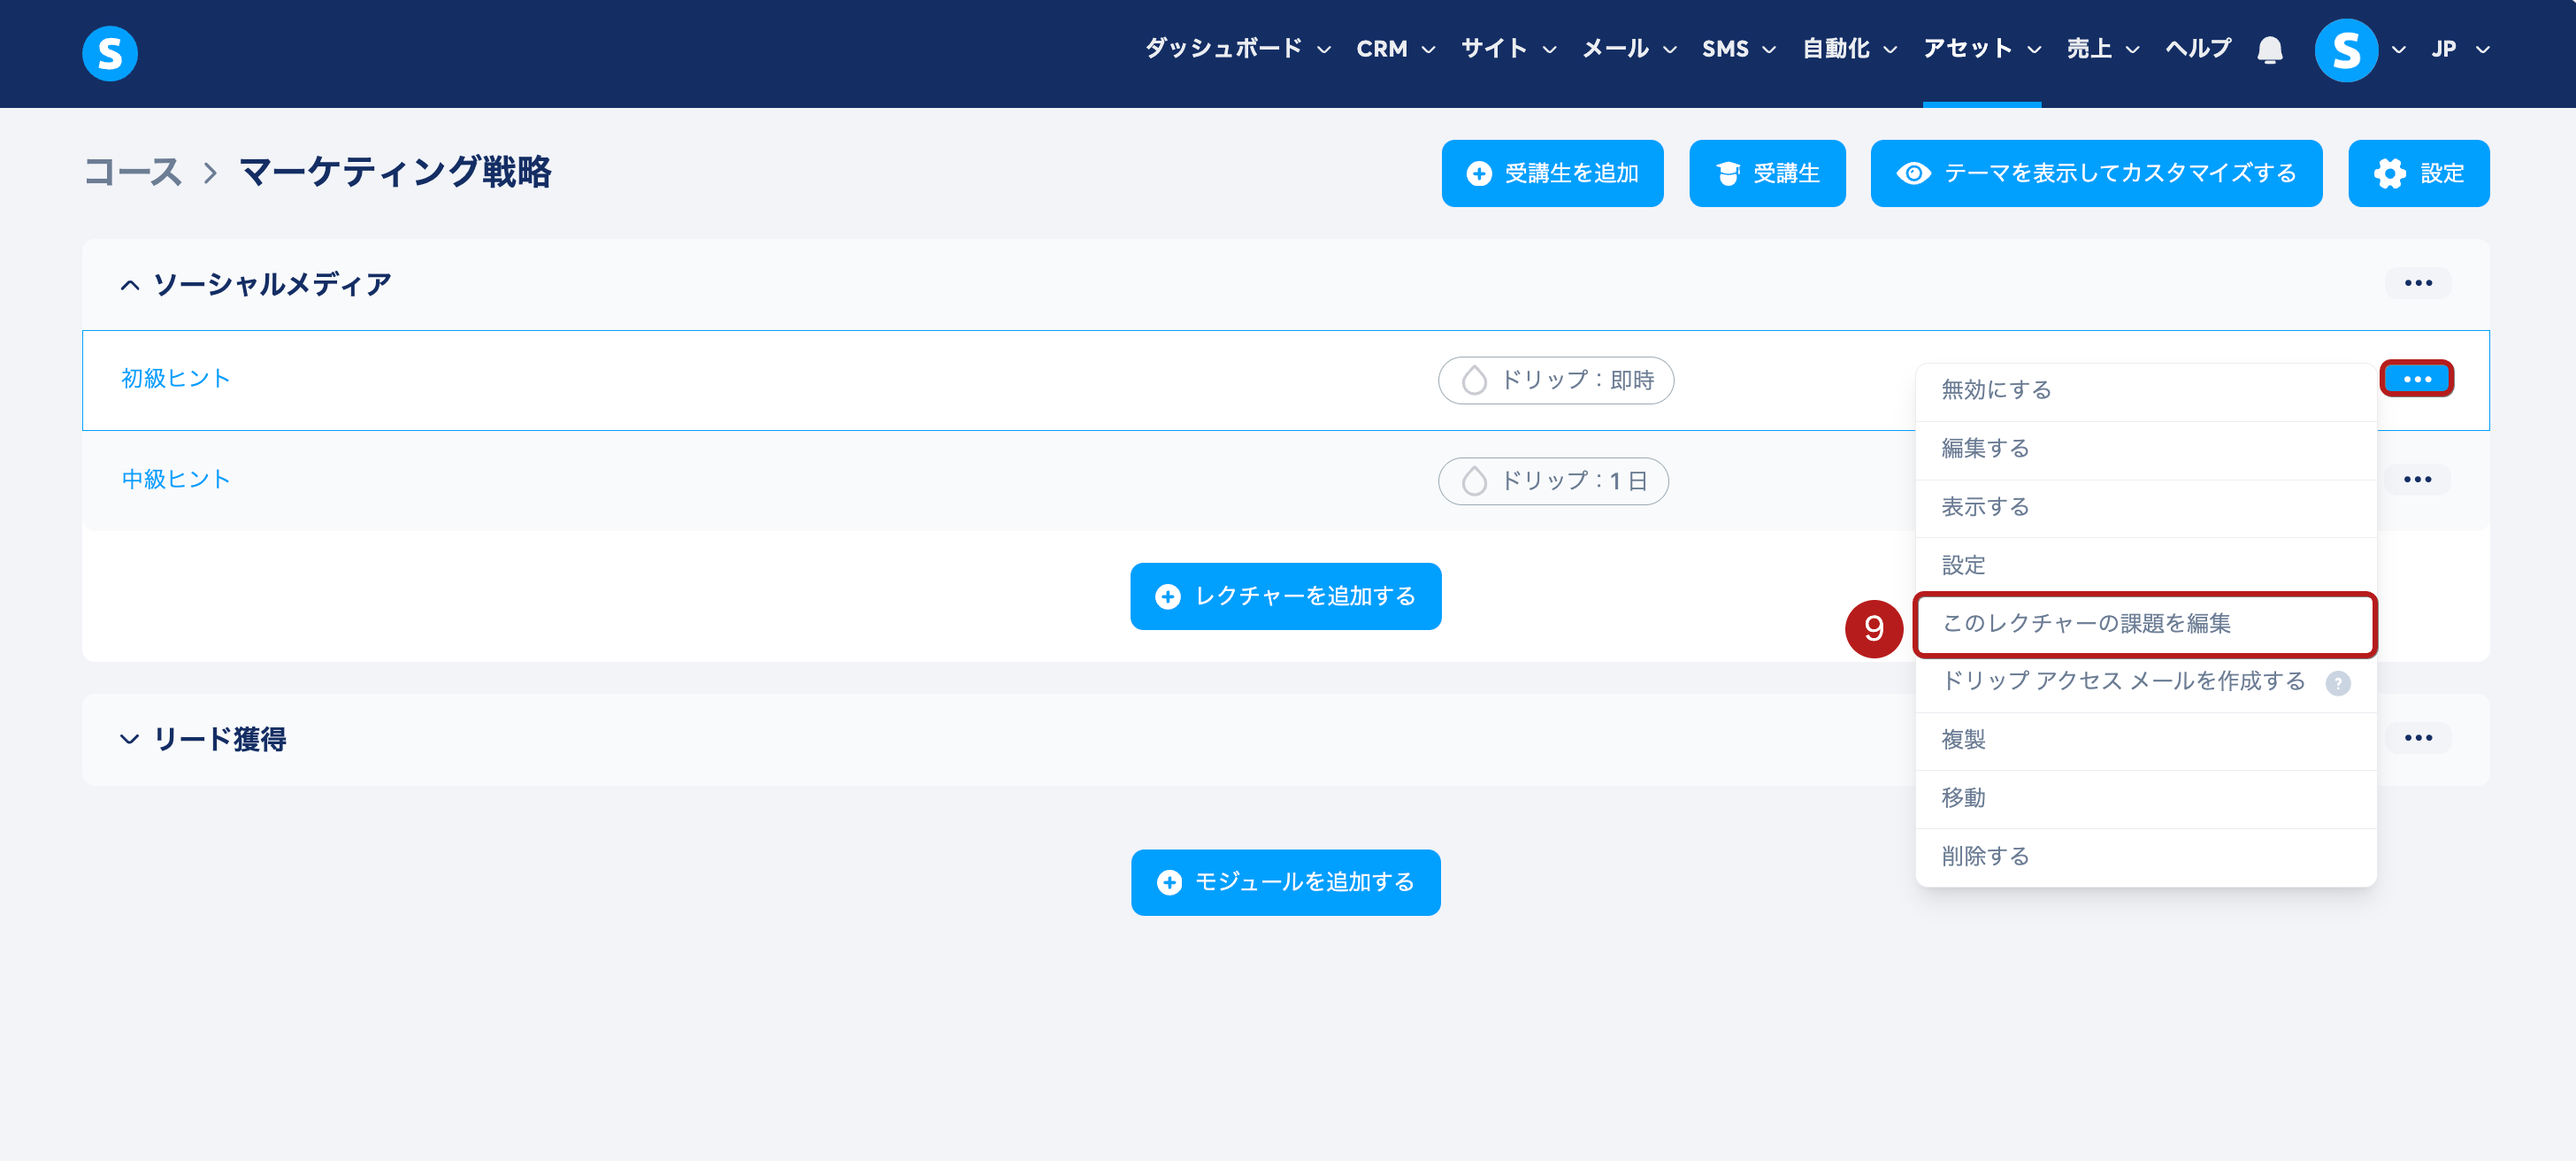Open the ダッシュボード dropdown menu
This screenshot has width=2576, height=1161.
click(1237, 48)
